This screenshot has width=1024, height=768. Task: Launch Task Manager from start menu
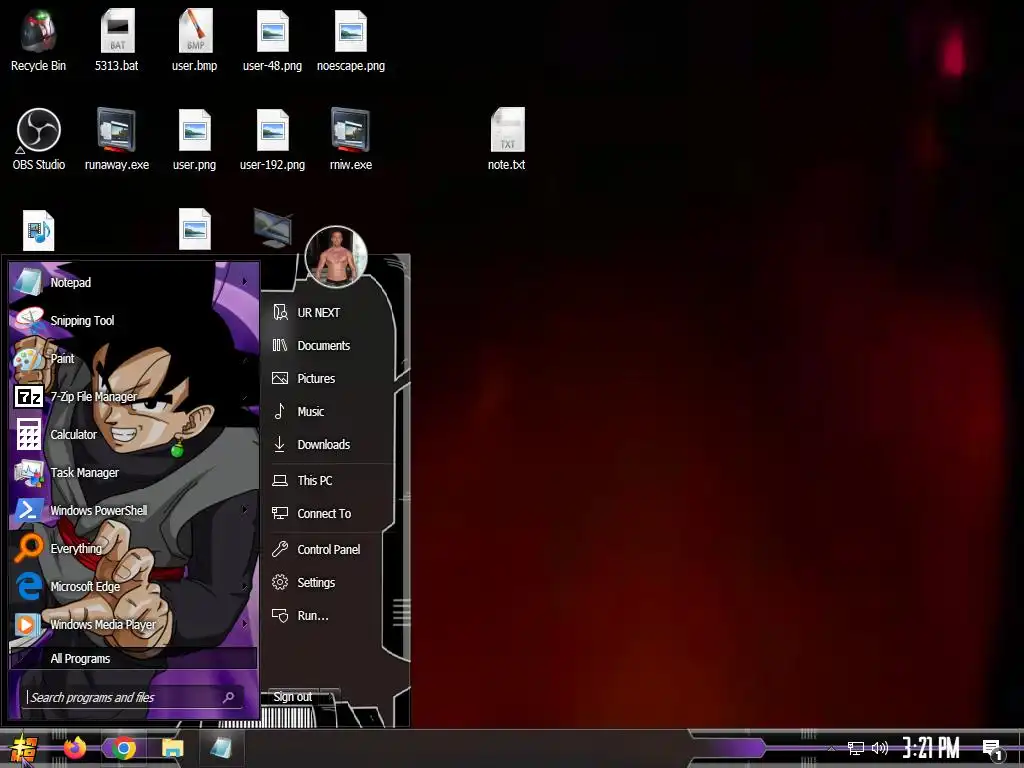tap(134, 472)
